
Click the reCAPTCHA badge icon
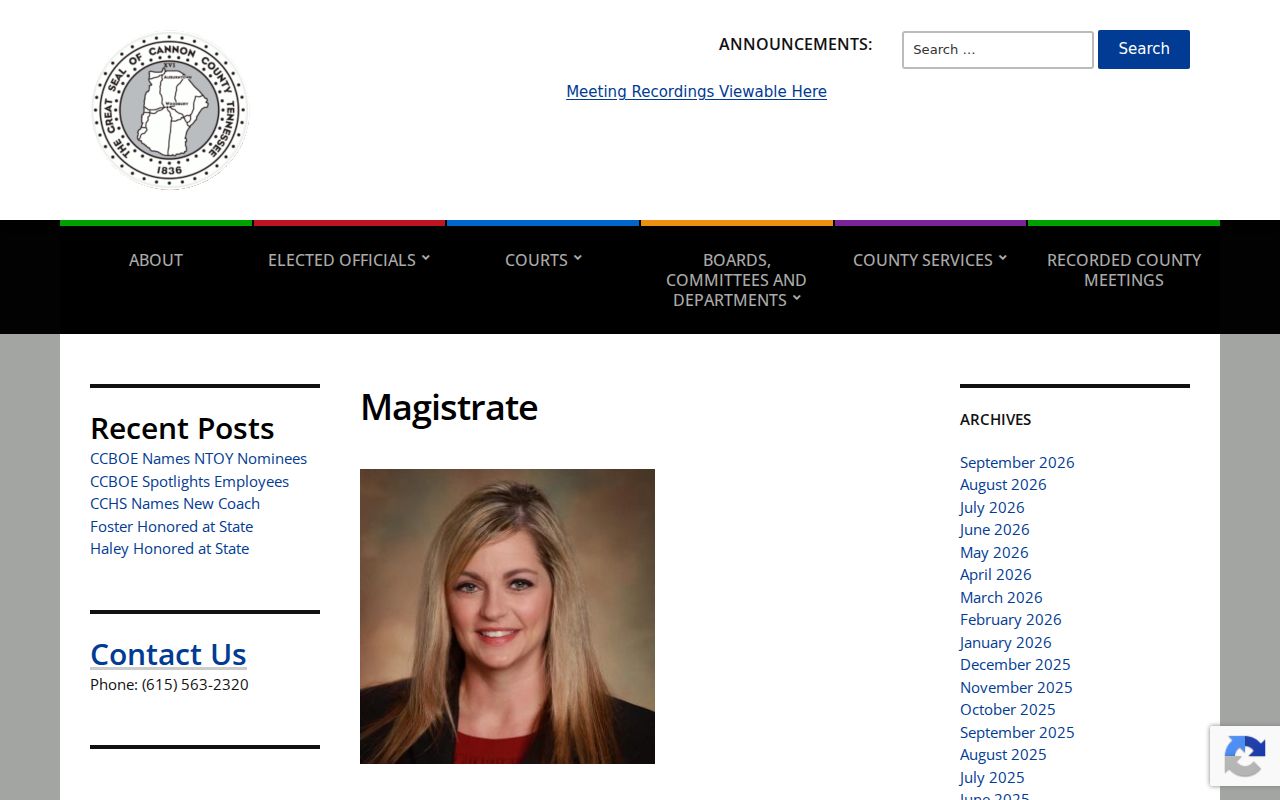coord(1244,755)
